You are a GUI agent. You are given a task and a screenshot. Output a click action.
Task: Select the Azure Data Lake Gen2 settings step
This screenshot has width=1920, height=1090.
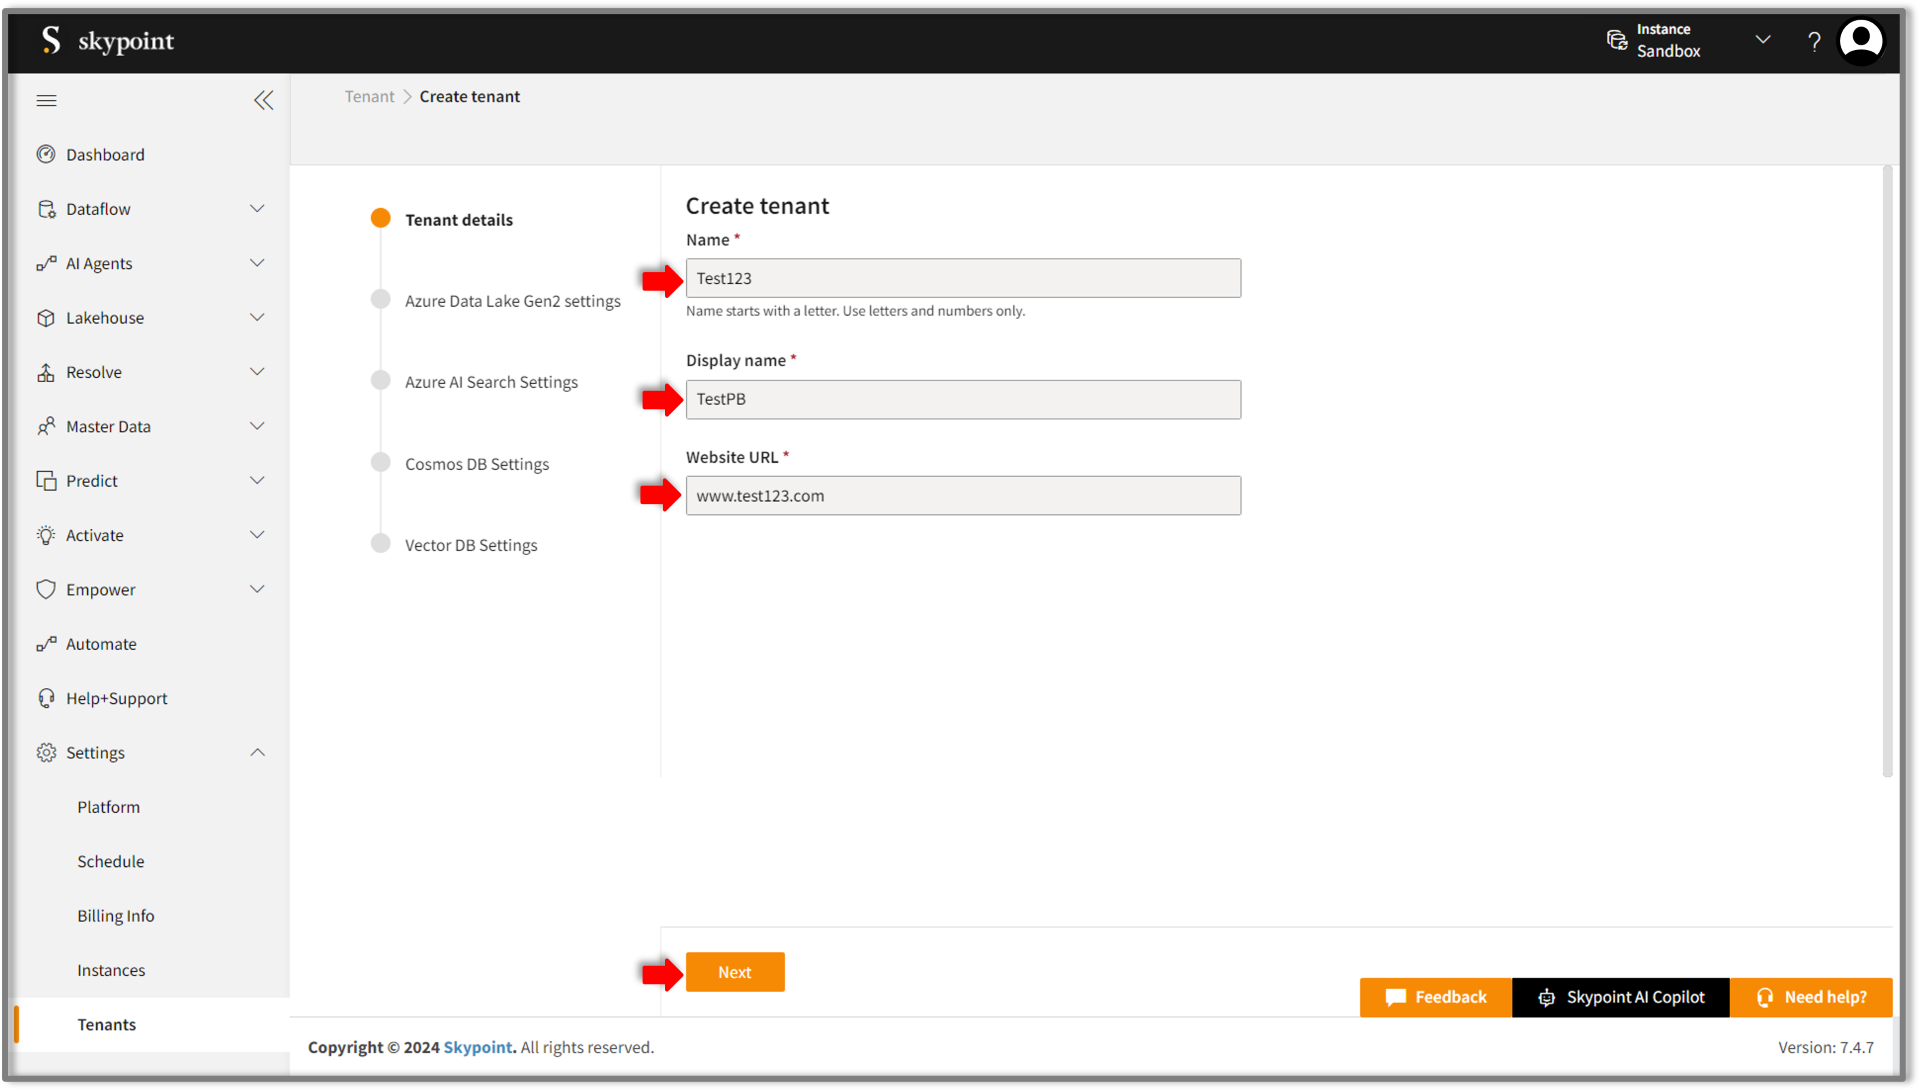pyautogui.click(x=512, y=301)
